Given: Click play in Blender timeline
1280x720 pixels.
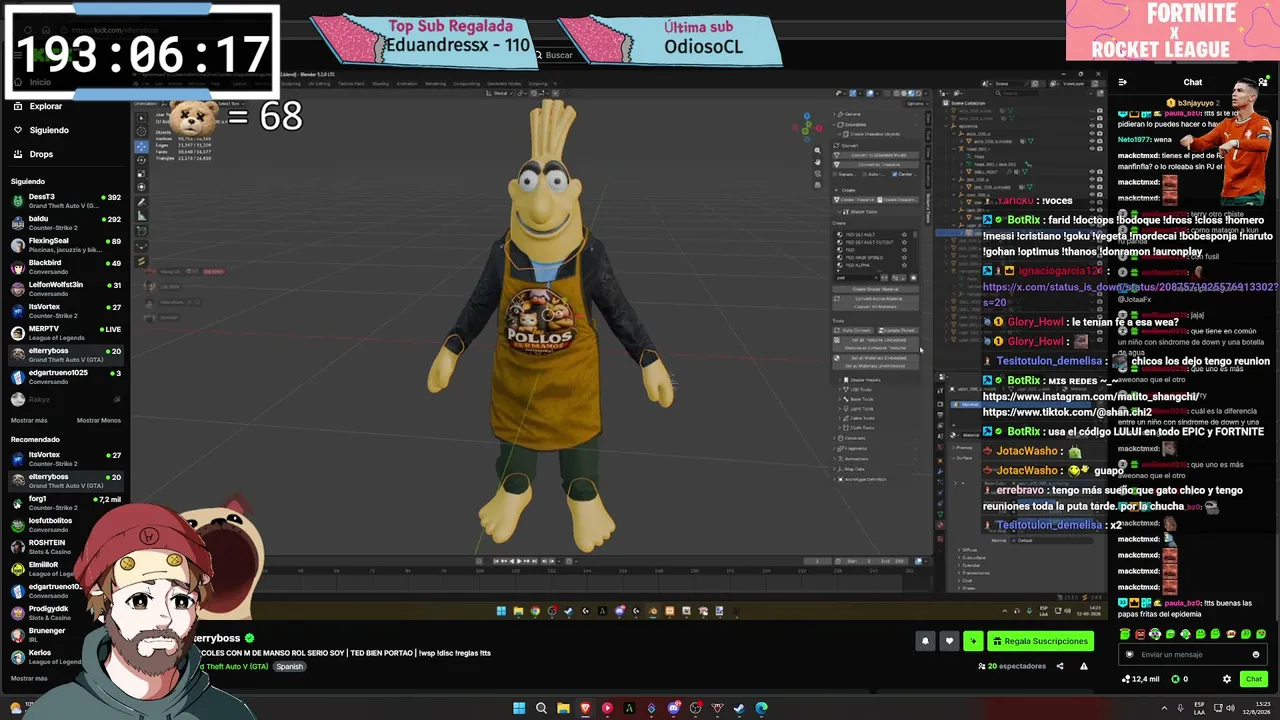Looking at the screenshot, I should (518, 561).
